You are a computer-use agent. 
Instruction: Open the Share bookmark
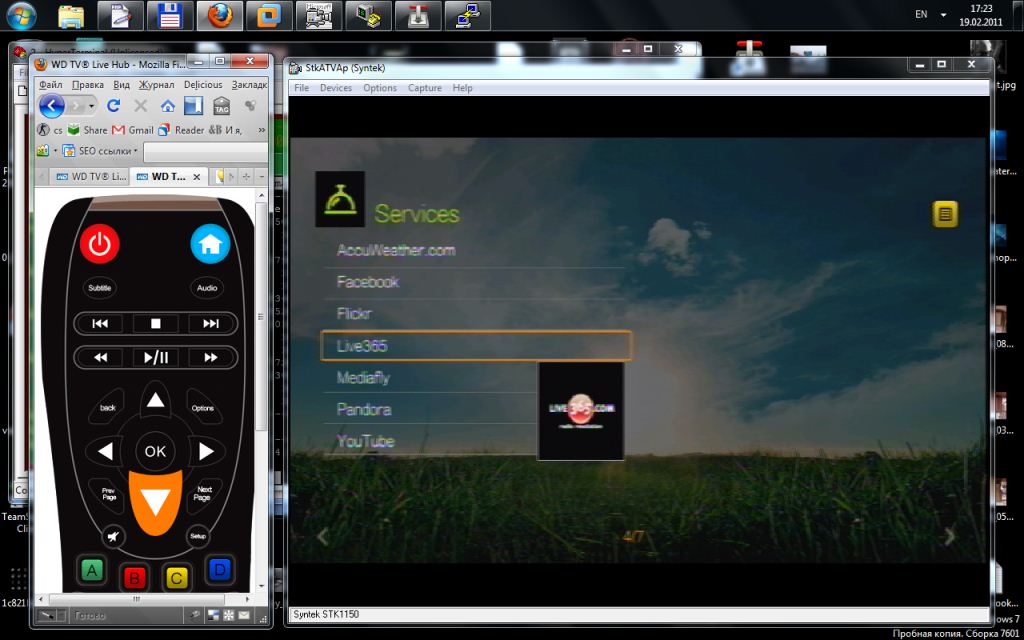point(87,130)
